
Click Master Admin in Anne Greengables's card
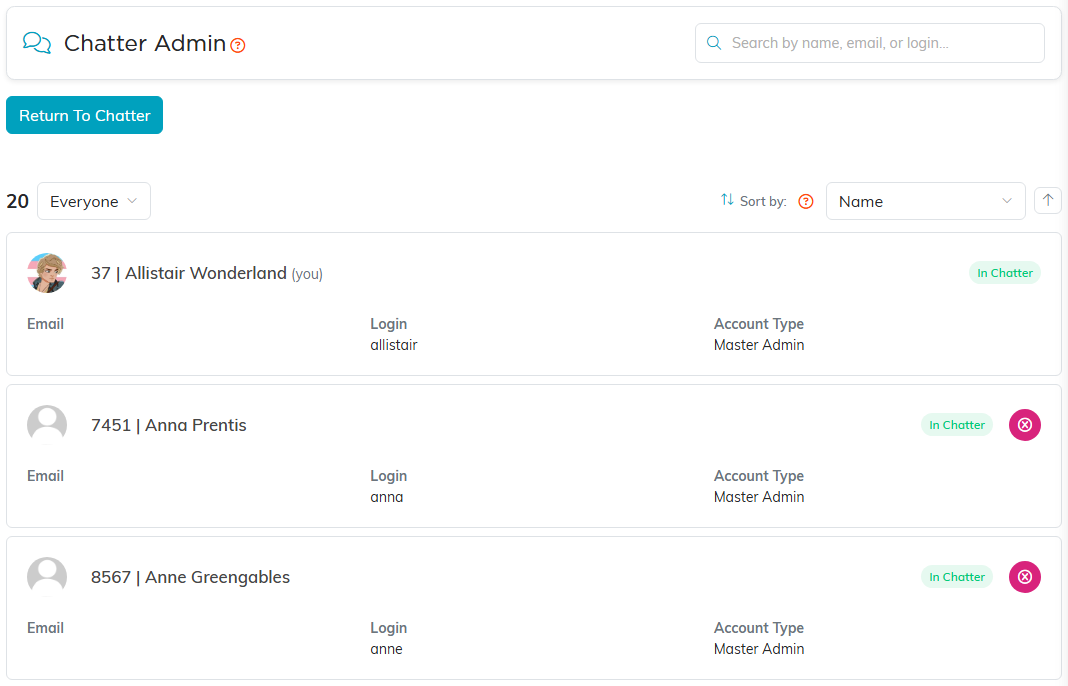click(x=759, y=649)
